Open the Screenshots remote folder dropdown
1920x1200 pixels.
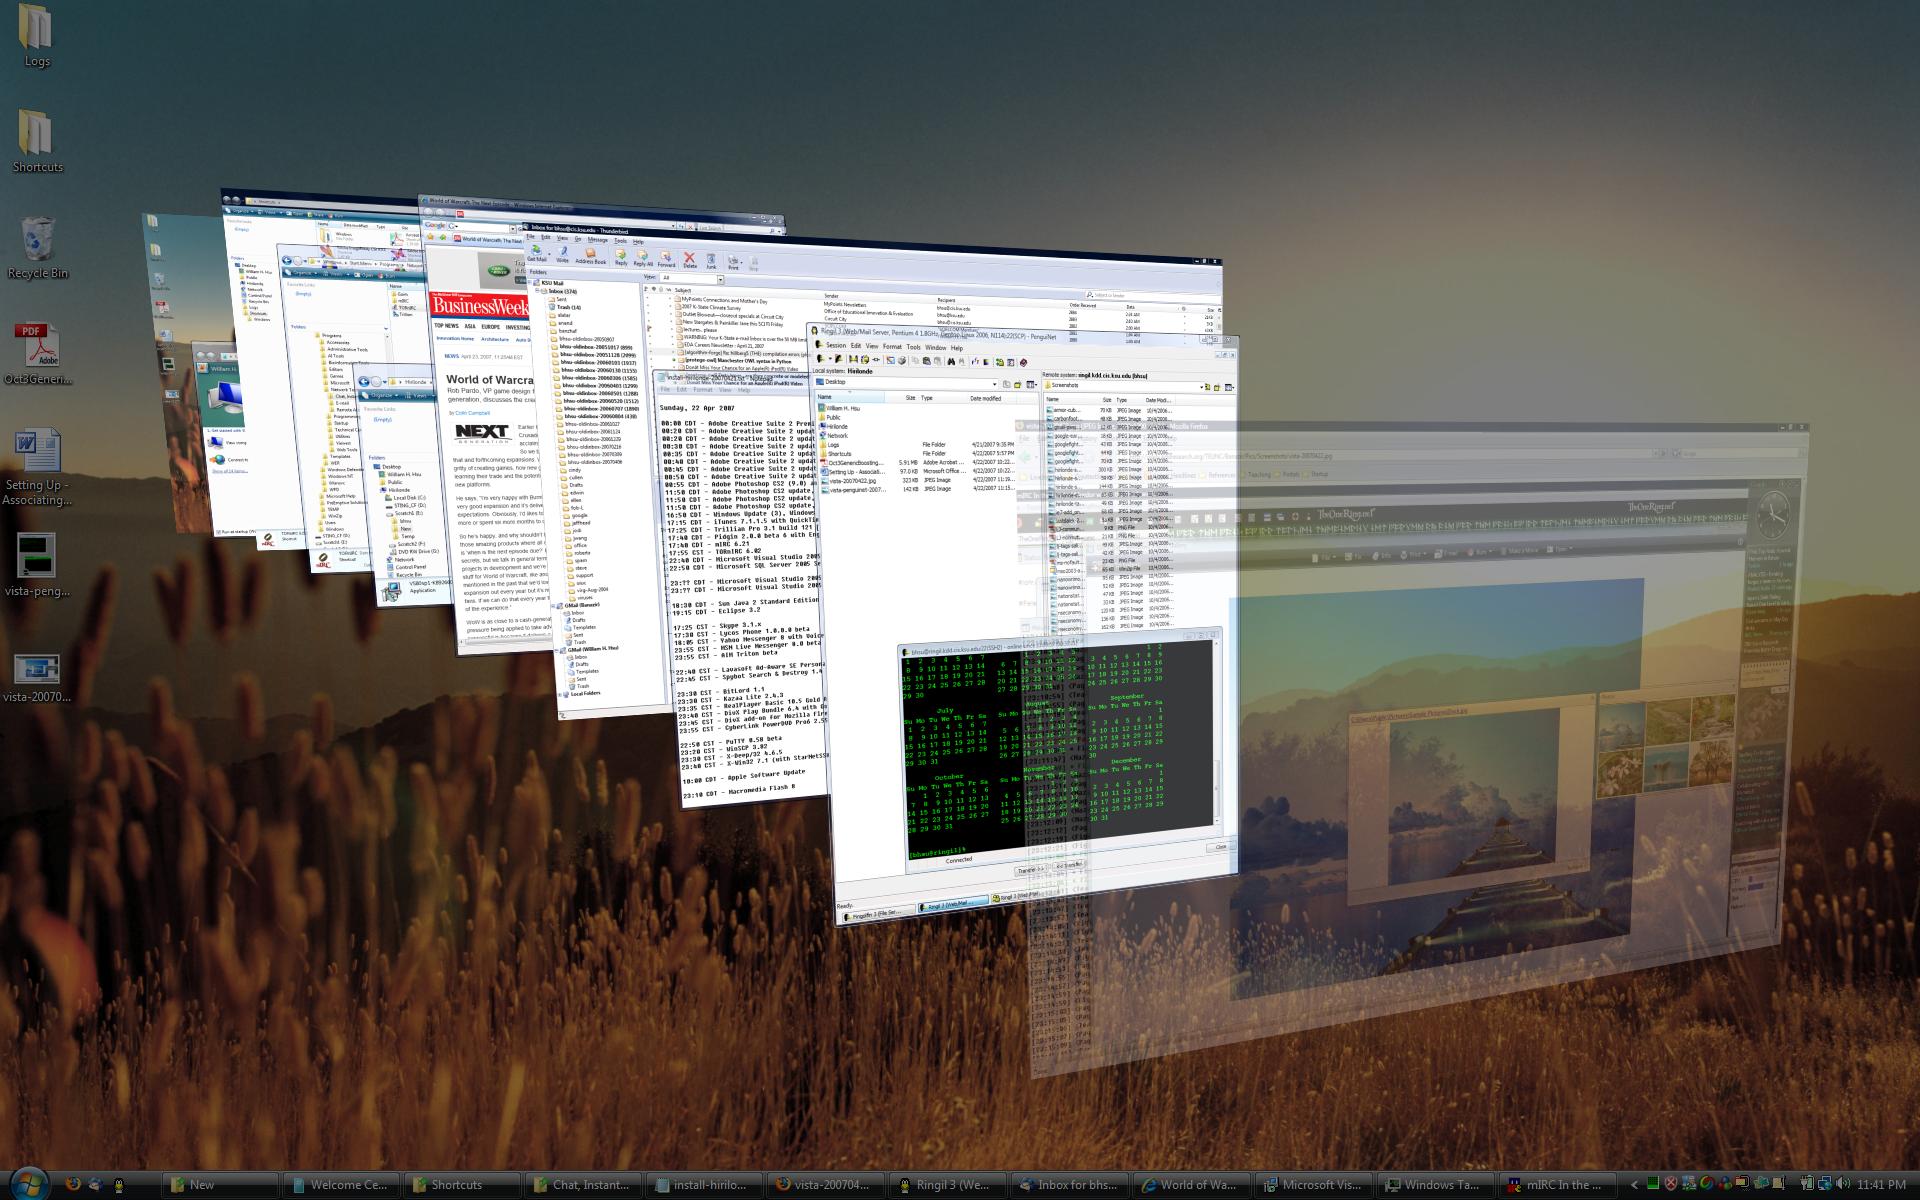(1200, 386)
